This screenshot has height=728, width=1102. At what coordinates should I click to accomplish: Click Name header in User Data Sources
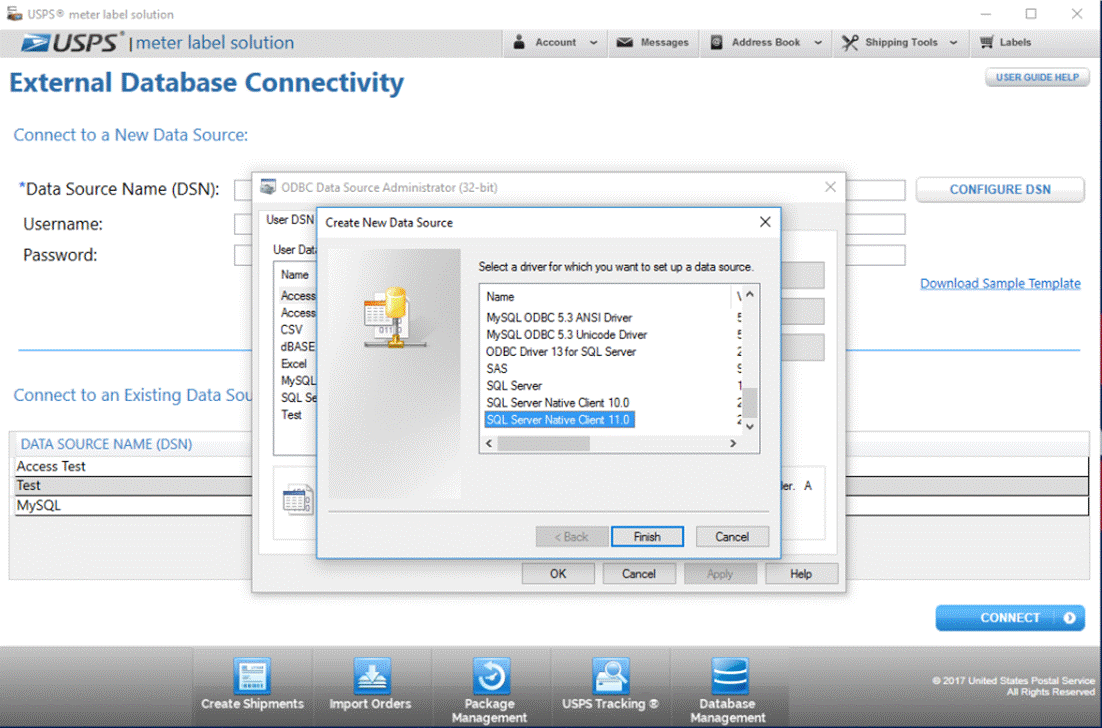[295, 275]
